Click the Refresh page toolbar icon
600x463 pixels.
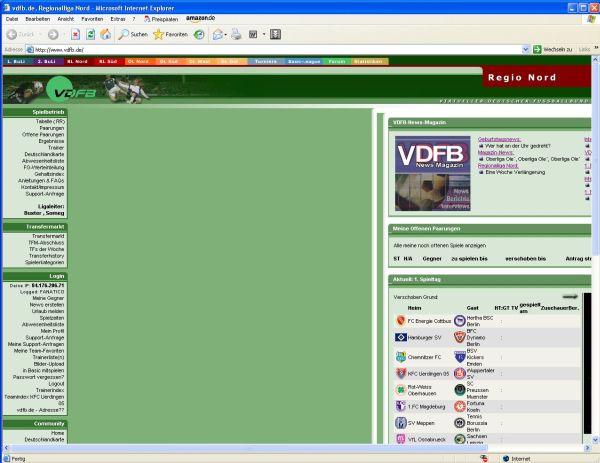click(90, 34)
